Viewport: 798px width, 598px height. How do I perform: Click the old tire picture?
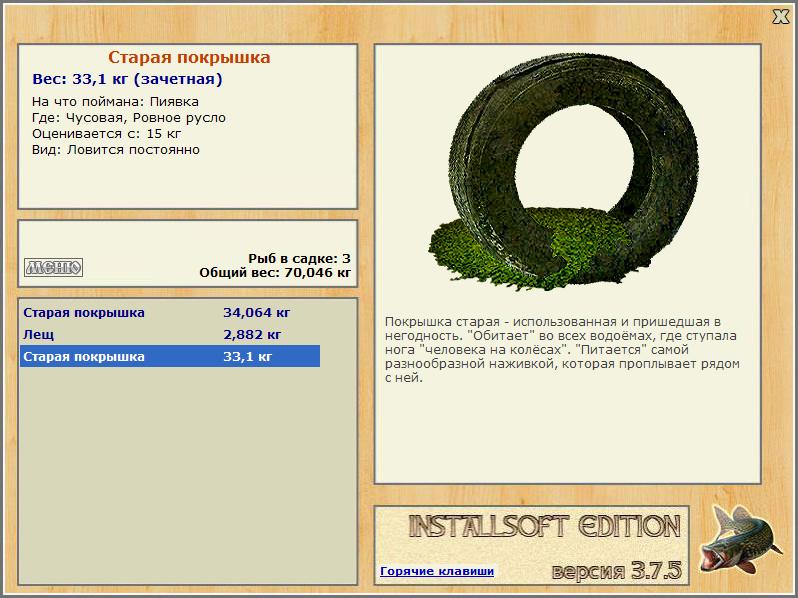tap(562, 172)
